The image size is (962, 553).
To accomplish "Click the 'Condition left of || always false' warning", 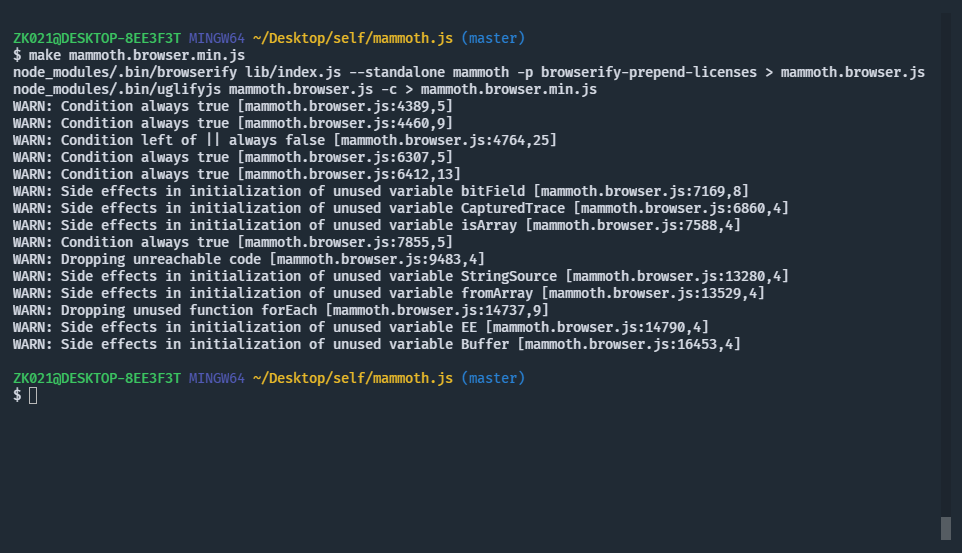I will (x=285, y=140).
